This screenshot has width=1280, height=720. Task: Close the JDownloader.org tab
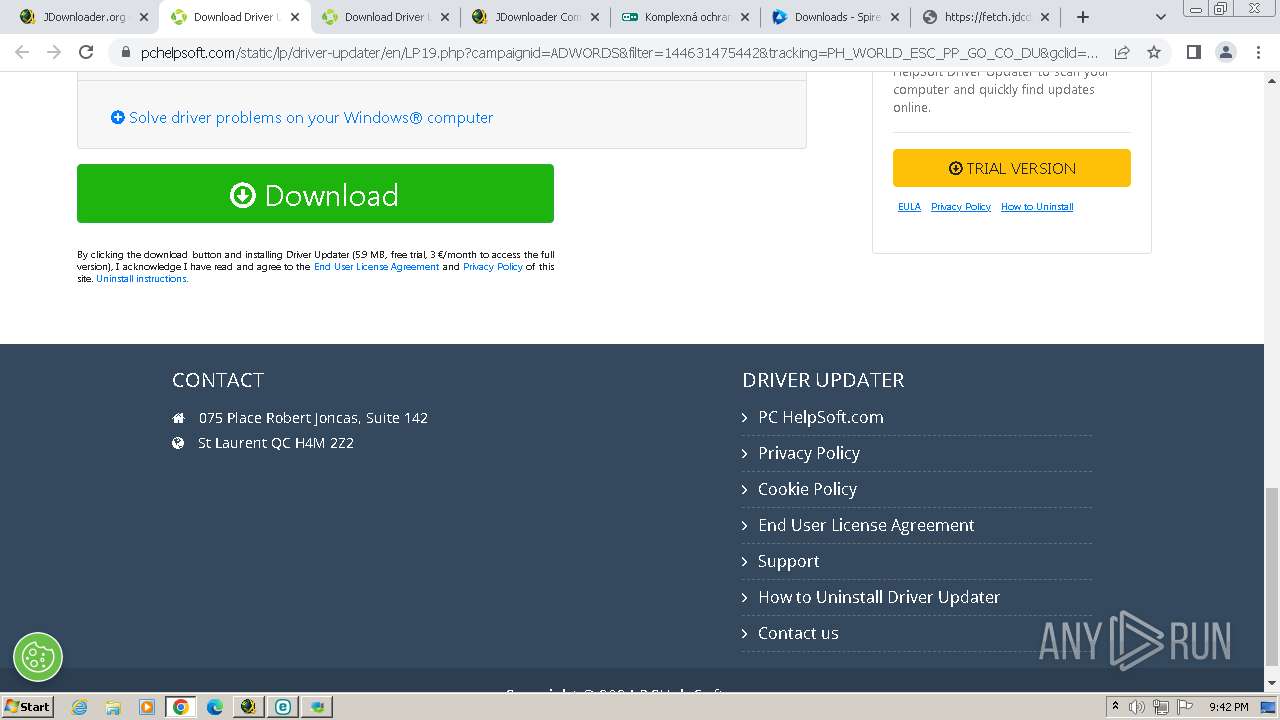[144, 17]
